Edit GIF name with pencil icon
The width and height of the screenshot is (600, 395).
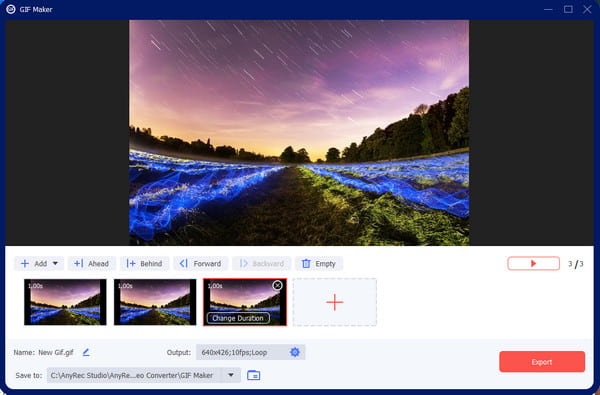(86, 352)
